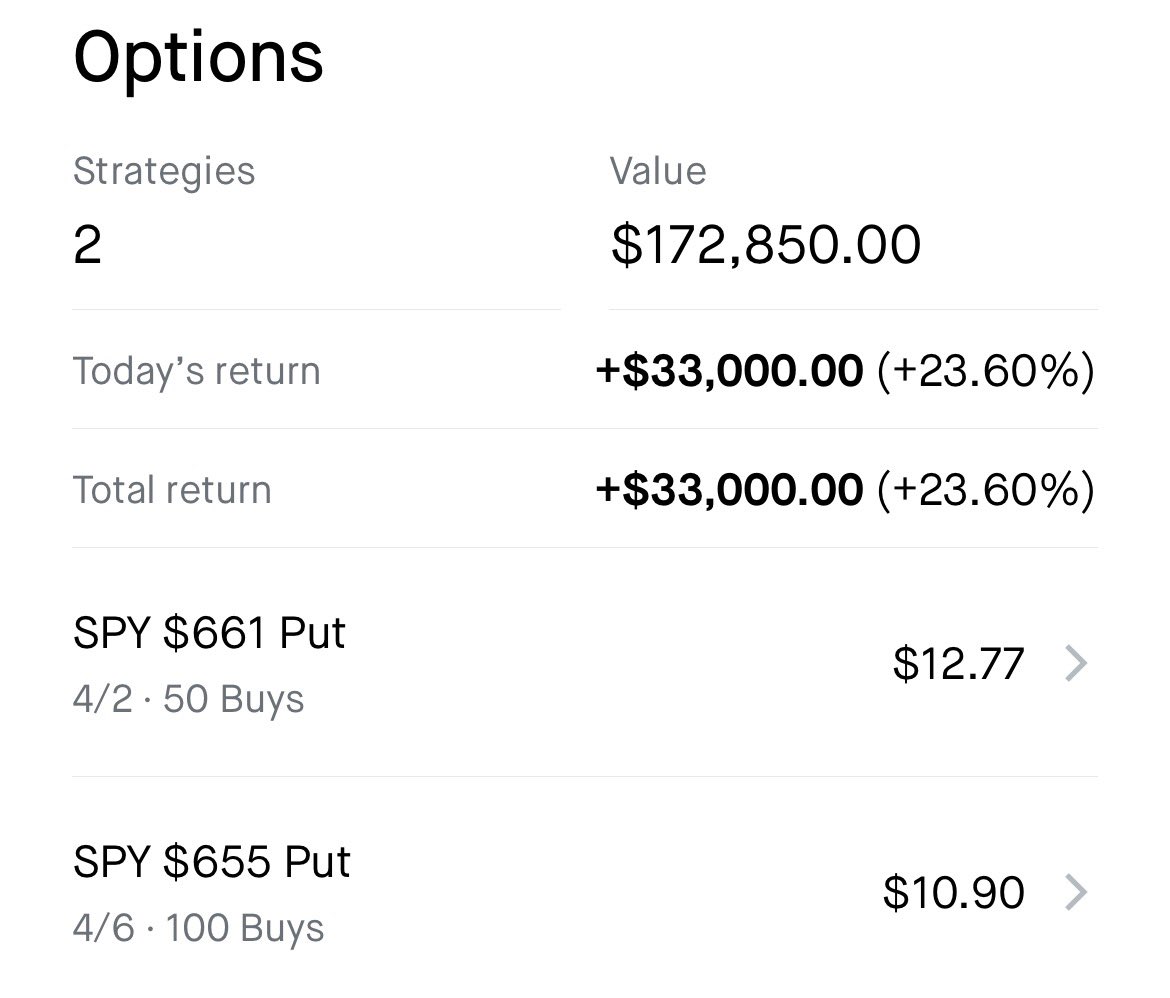Click the divider under SPY $661 Put row
The height and width of the screenshot is (998, 1170).
click(x=585, y=776)
